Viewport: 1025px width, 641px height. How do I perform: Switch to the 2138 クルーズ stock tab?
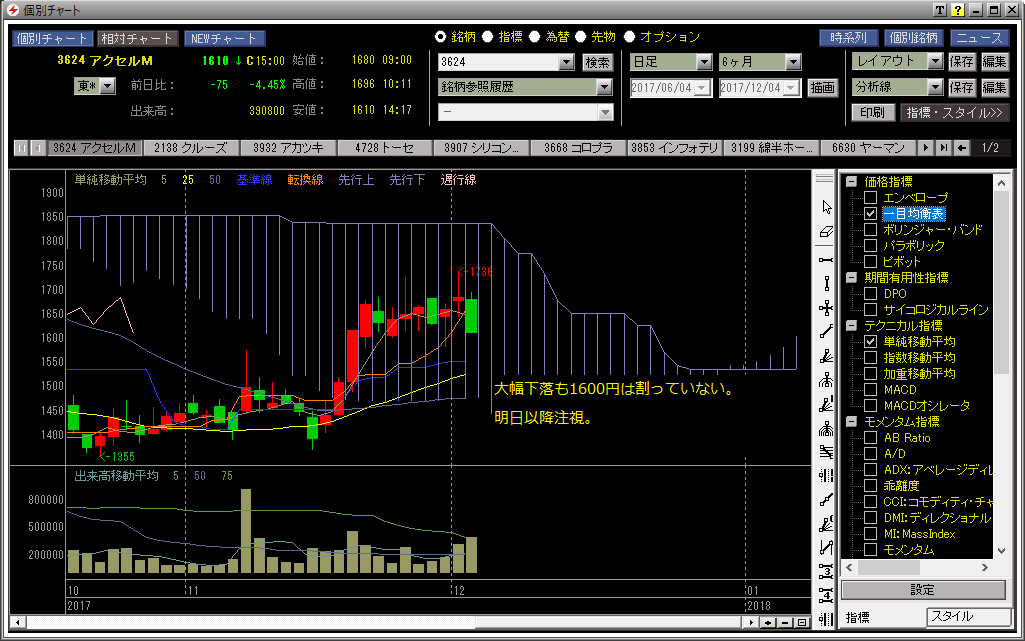pos(191,148)
